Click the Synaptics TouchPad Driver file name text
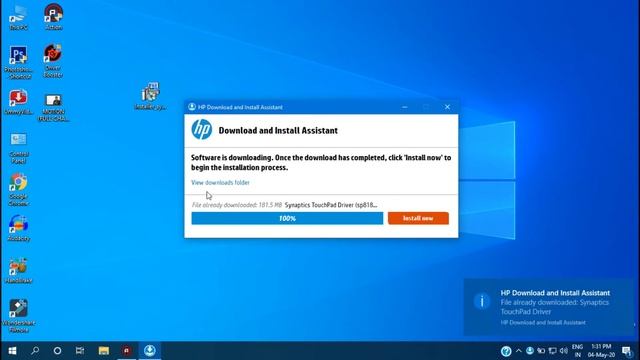 tap(331, 205)
